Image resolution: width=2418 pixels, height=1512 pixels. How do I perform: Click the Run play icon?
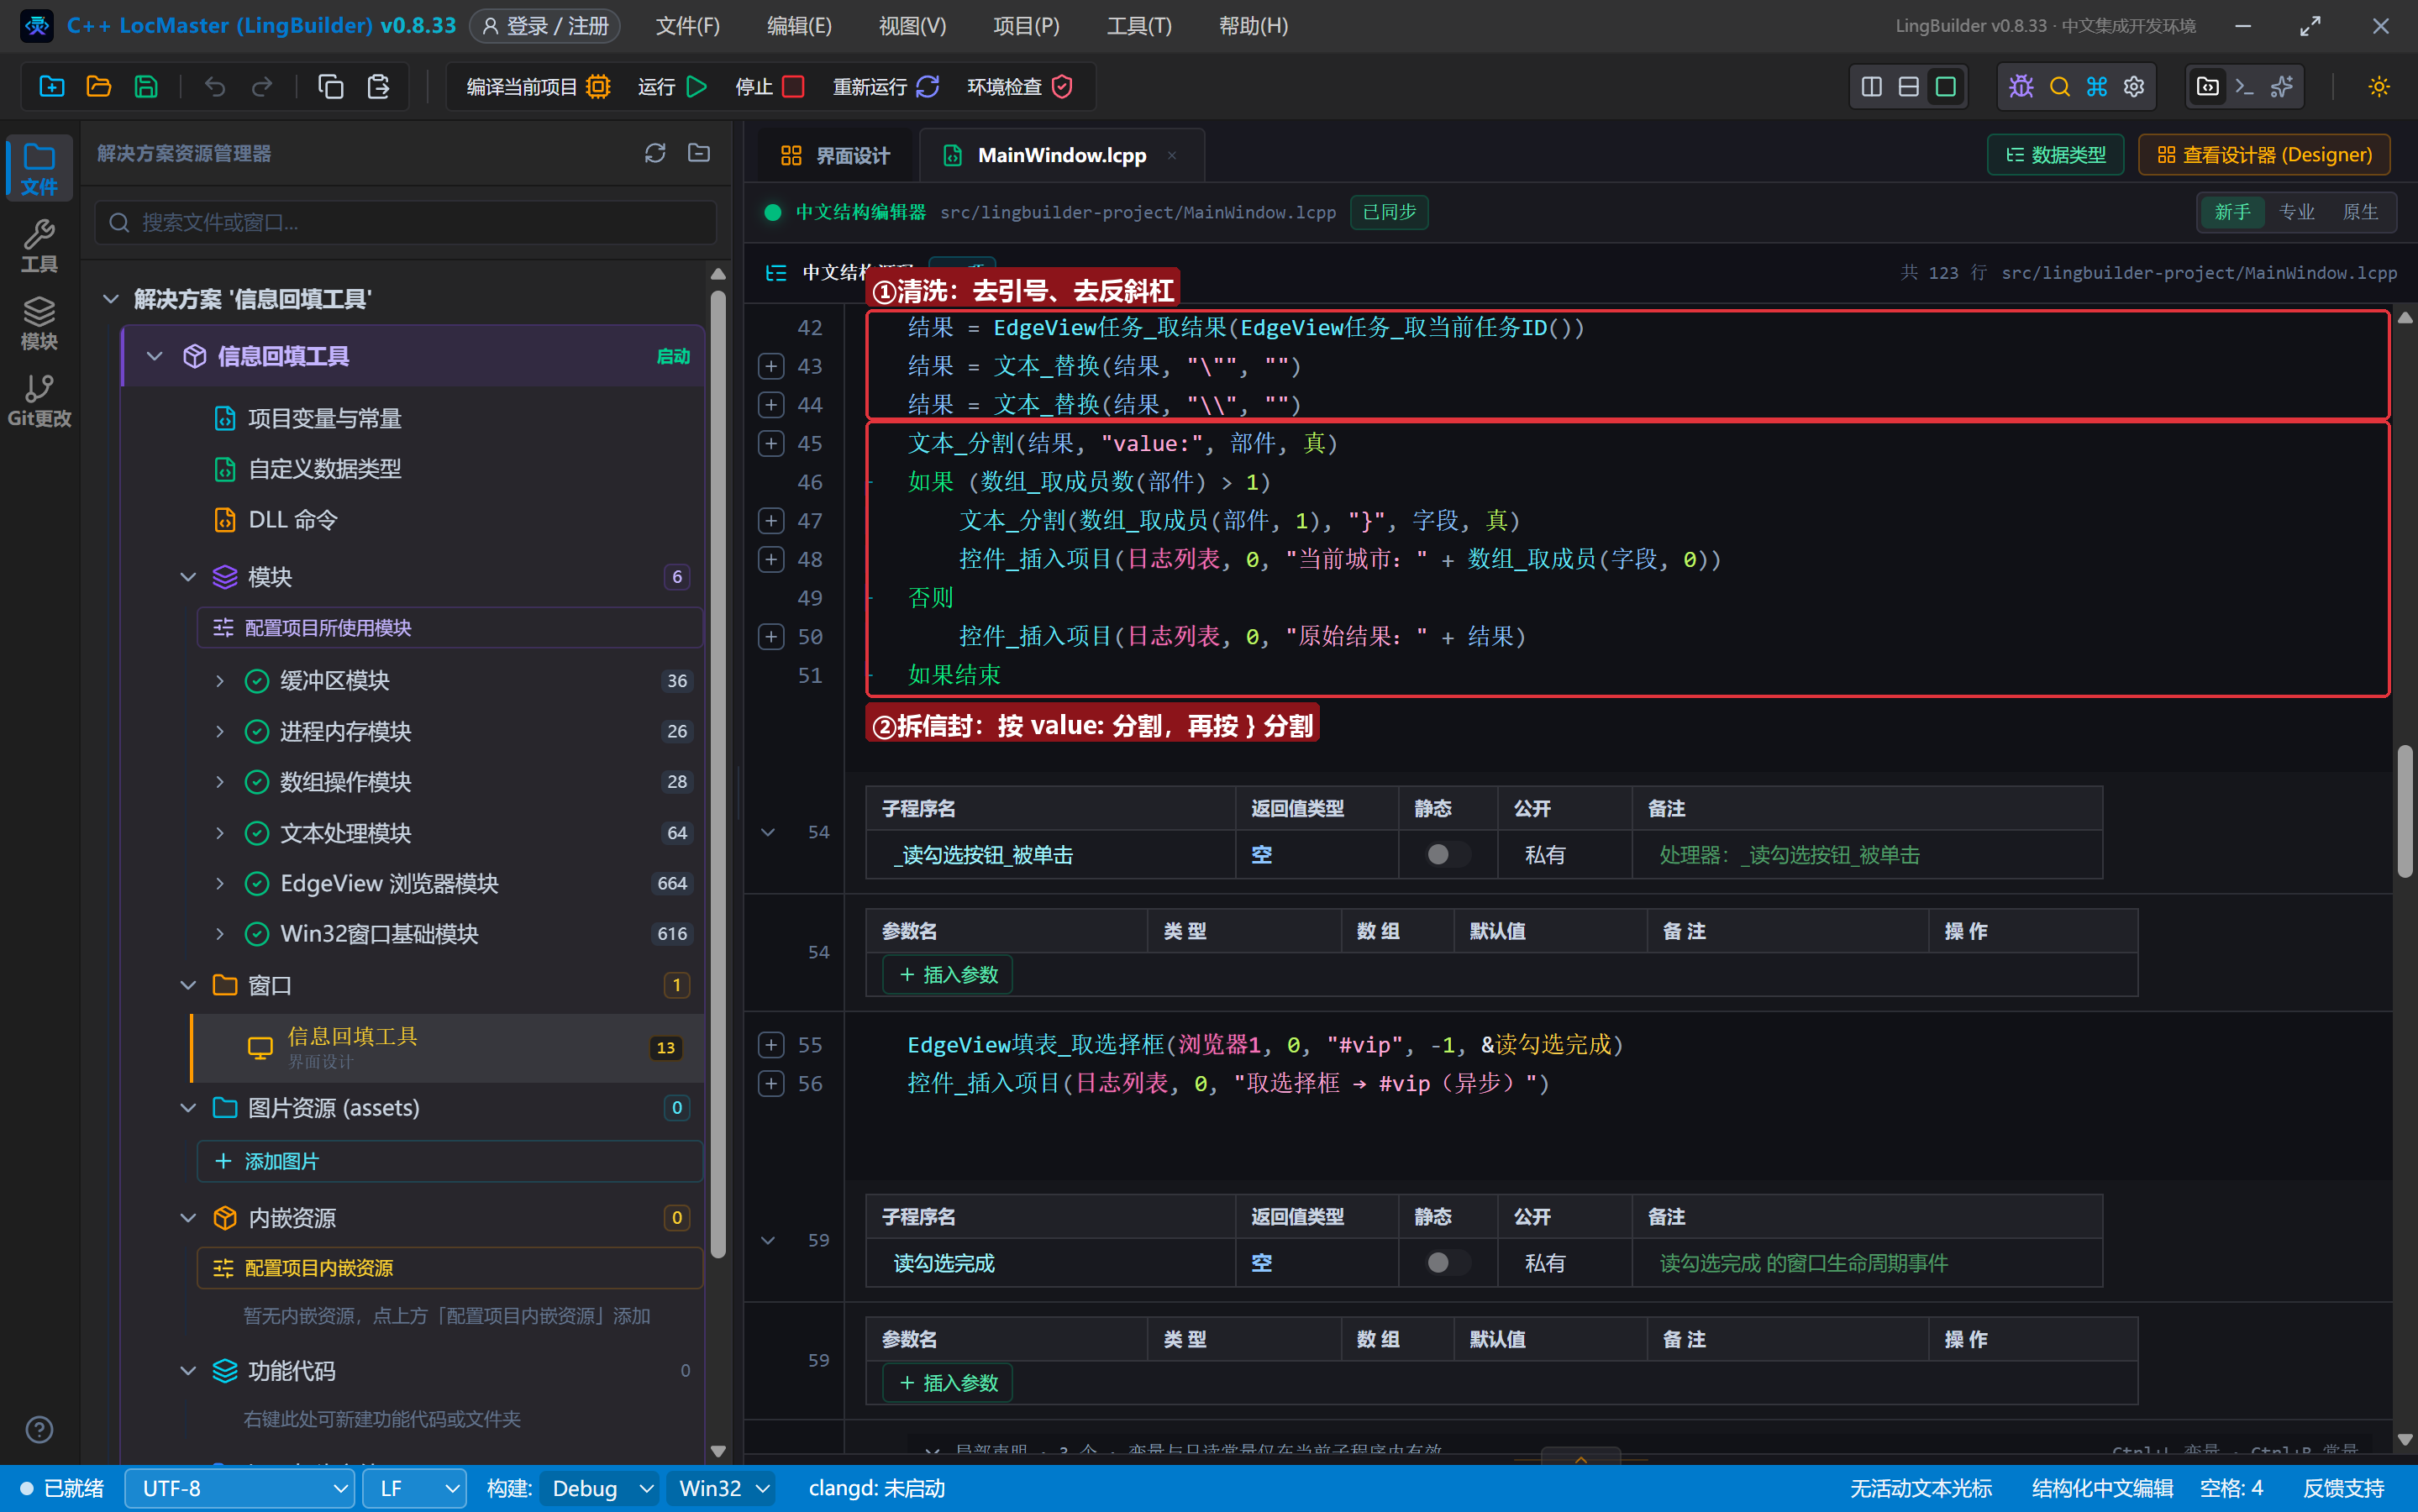697,87
